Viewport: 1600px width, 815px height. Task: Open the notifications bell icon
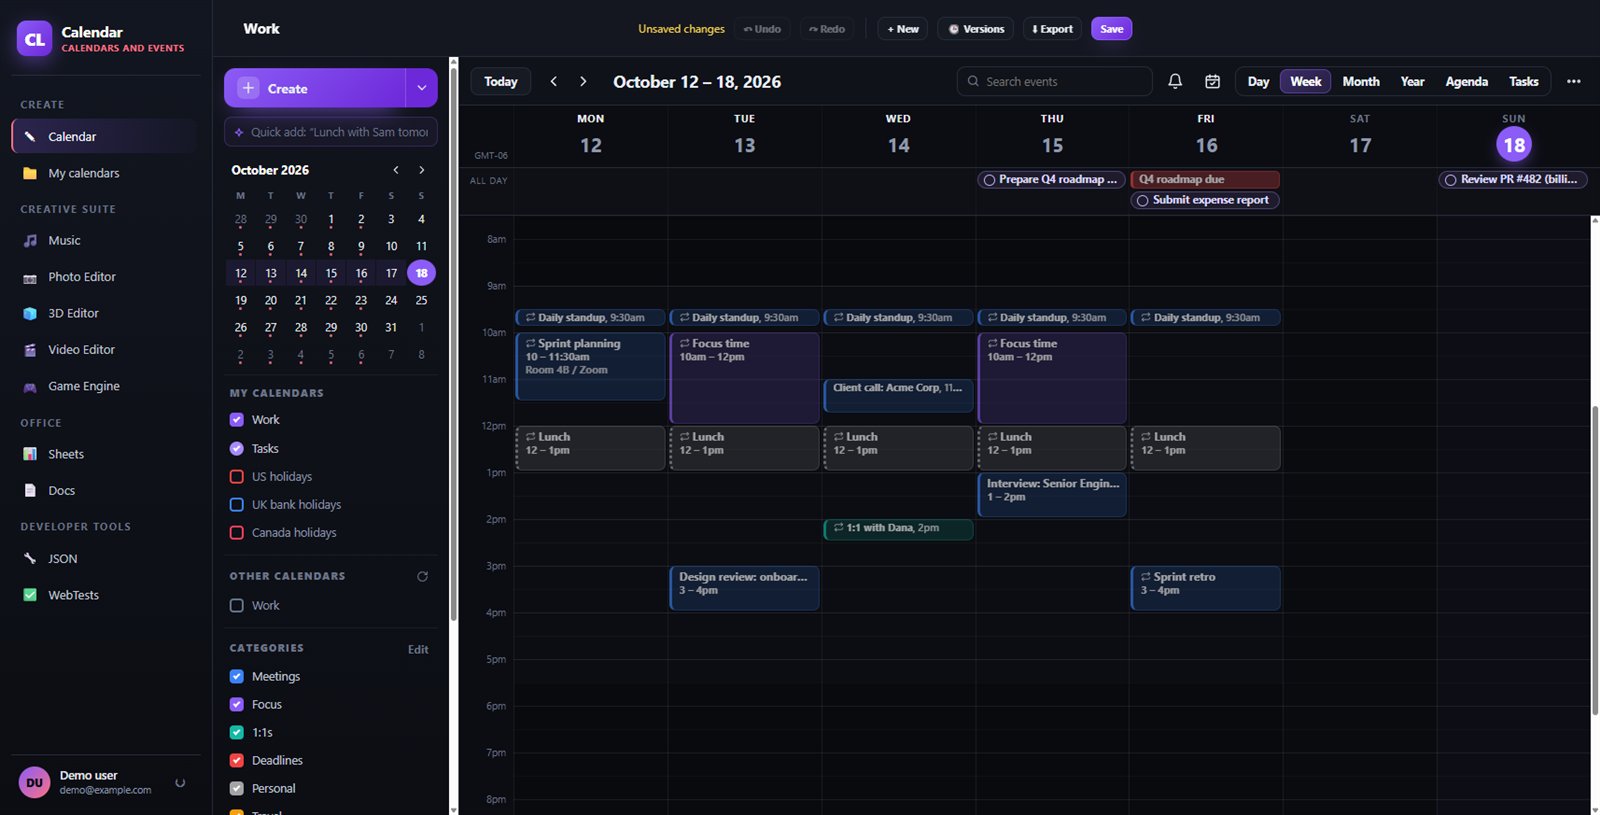1175,81
